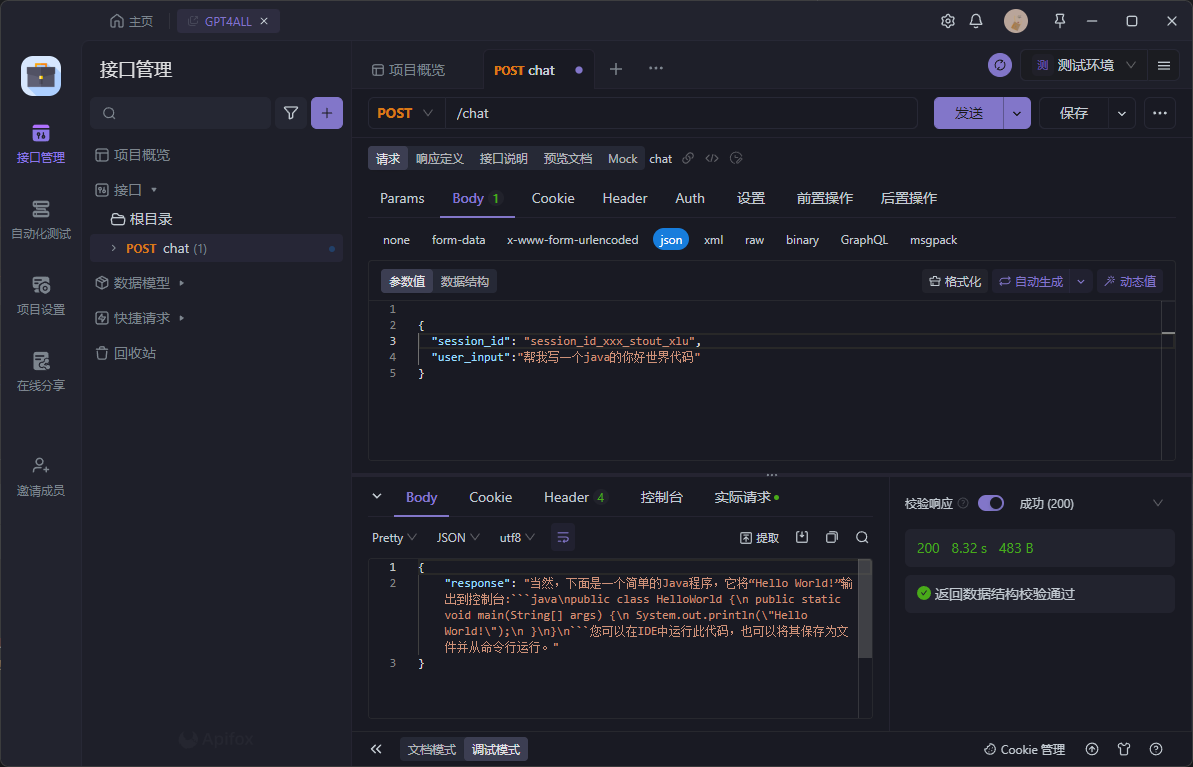Click the response body vertical scrollbar
The width and height of the screenshot is (1193, 767).
point(864,609)
